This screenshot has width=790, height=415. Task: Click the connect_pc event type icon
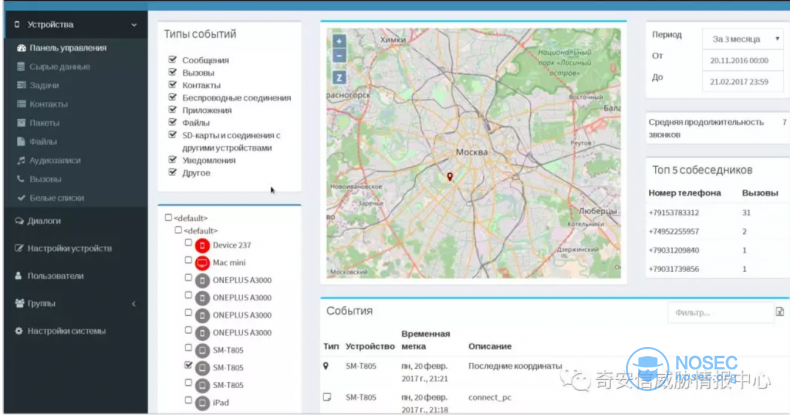tap(327, 397)
